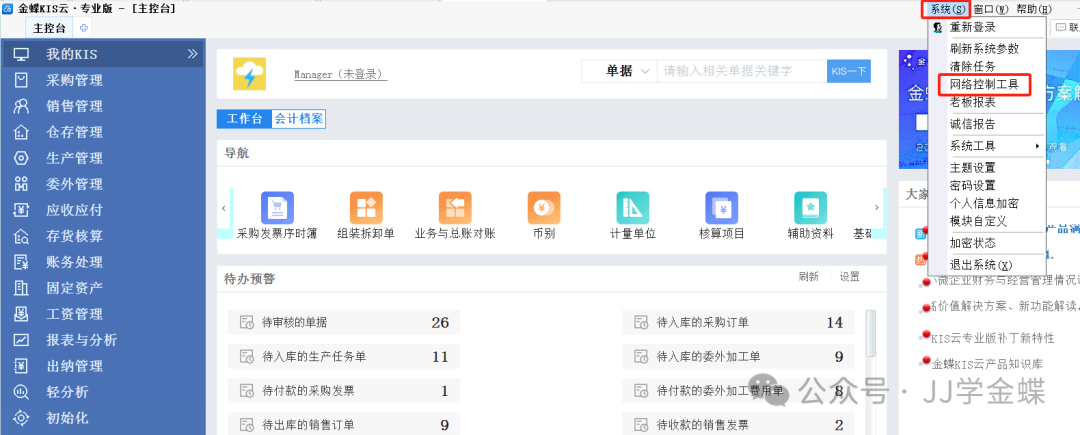Viewport: 1080px width, 435px height.
Task: Open the 采购发票序时簿 navigation icon
Action: [277, 208]
